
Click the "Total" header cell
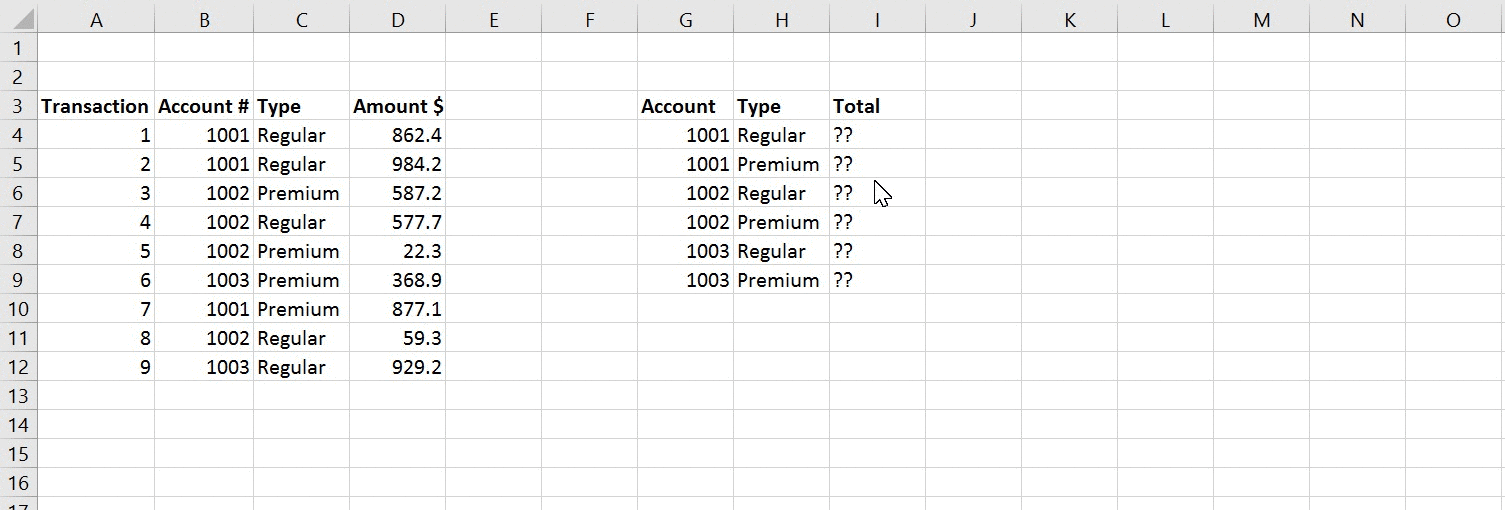click(x=876, y=106)
